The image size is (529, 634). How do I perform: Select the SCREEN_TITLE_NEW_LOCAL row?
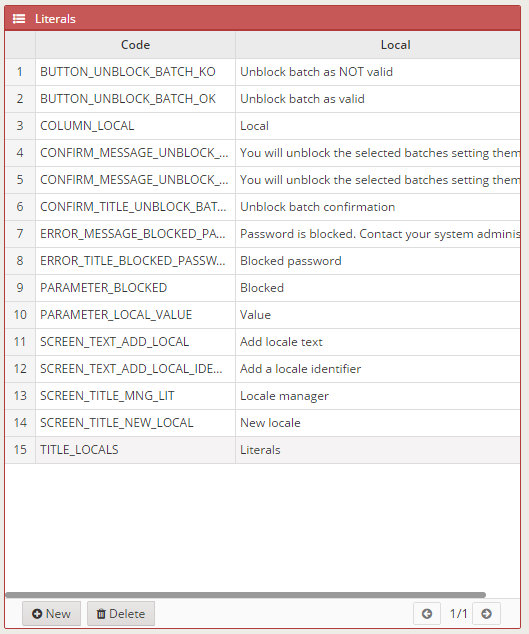pyautogui.click(x=263, y=423)
